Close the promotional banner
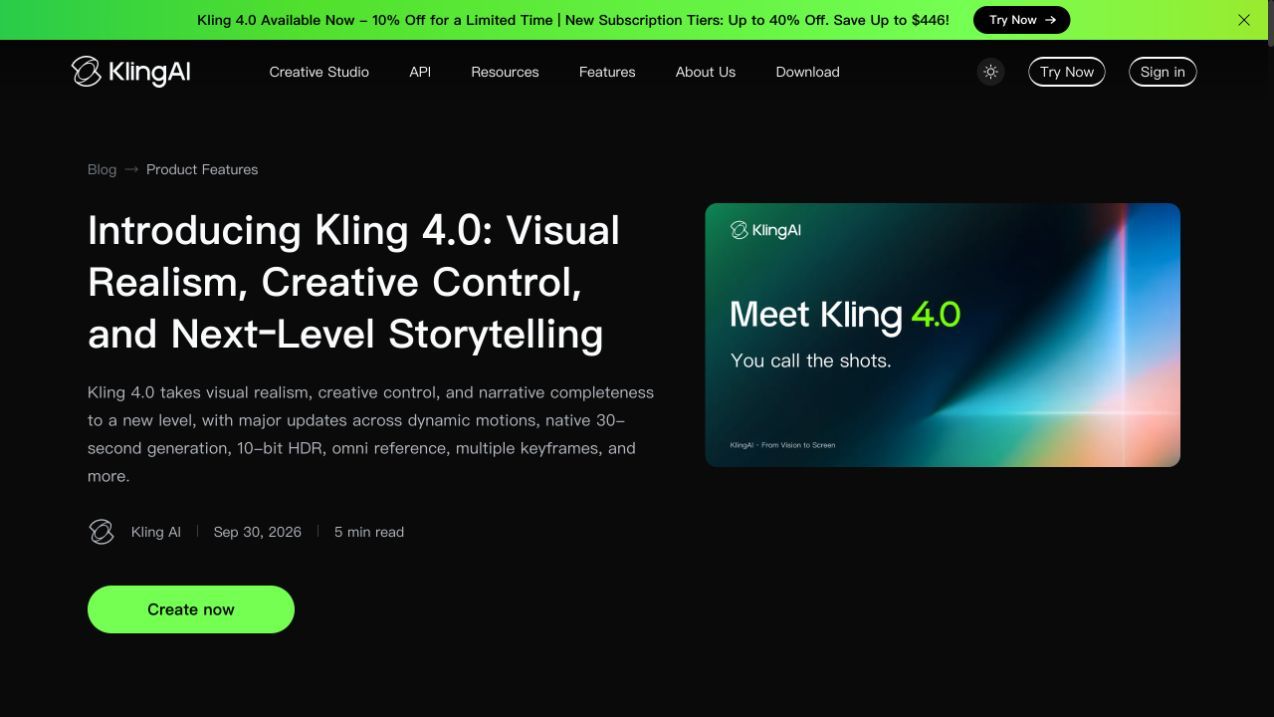Image resolution: width=1274 pixels, height=717 pixels. [x=1244, y=20]
